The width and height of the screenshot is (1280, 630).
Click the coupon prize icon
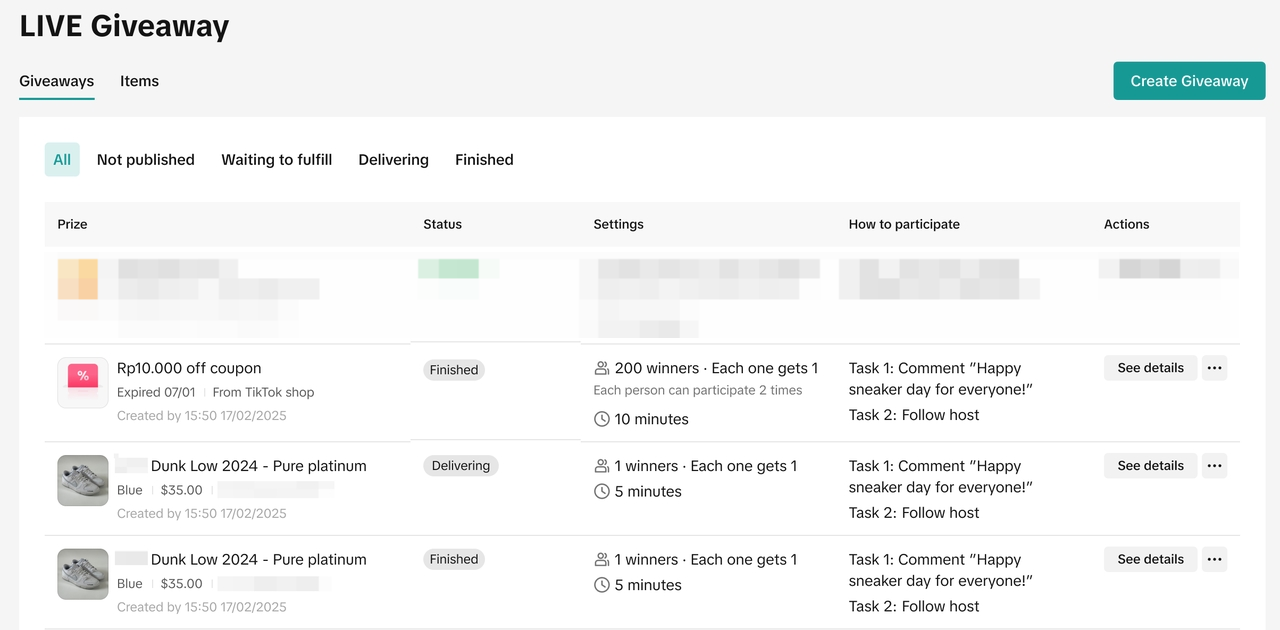pos(82,382)
